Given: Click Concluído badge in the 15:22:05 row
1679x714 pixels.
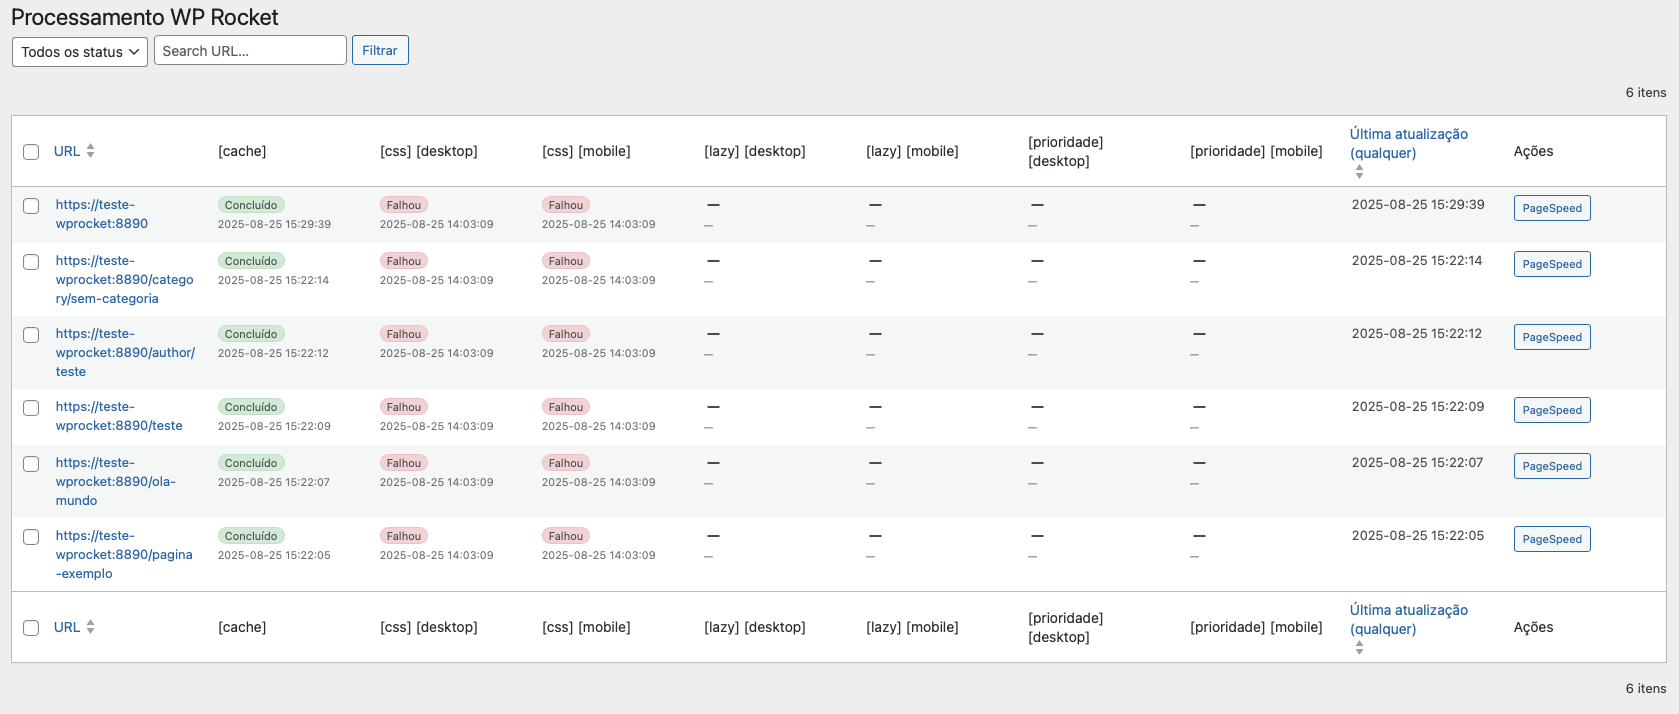Looking at the screenshot, I should [251, 536].
